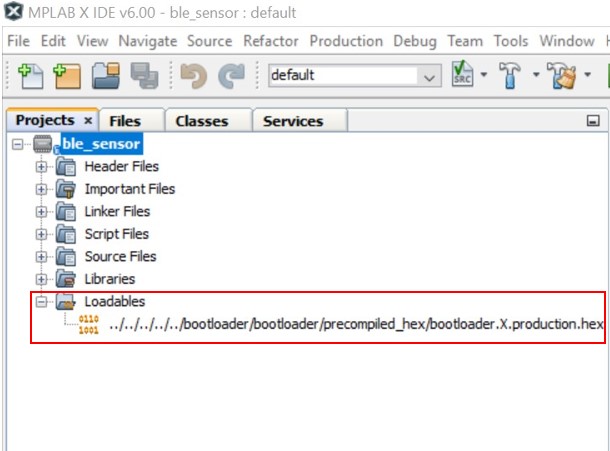Switch to the Services tab

pos(292,121)
